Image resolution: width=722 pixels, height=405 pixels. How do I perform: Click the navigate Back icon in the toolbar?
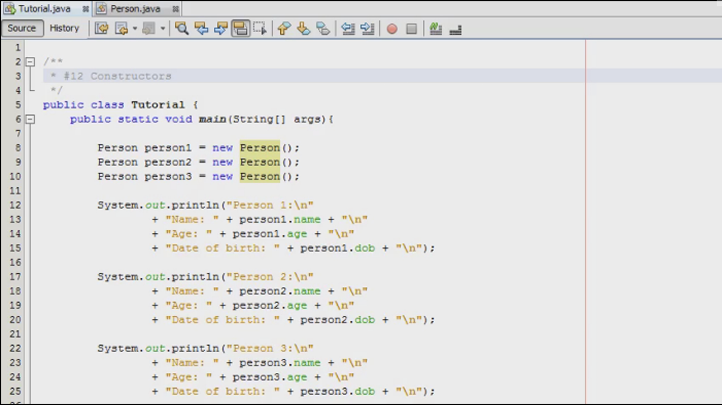point(122,29)
